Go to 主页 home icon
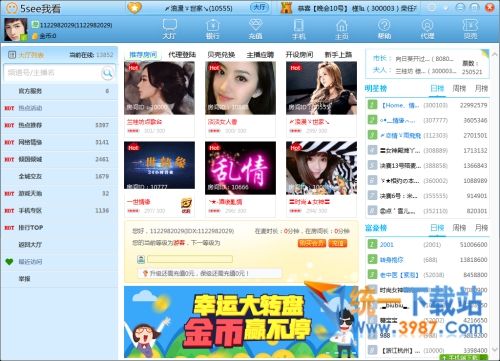The height and width of the screenshot is (361, 500). [341, 29]
